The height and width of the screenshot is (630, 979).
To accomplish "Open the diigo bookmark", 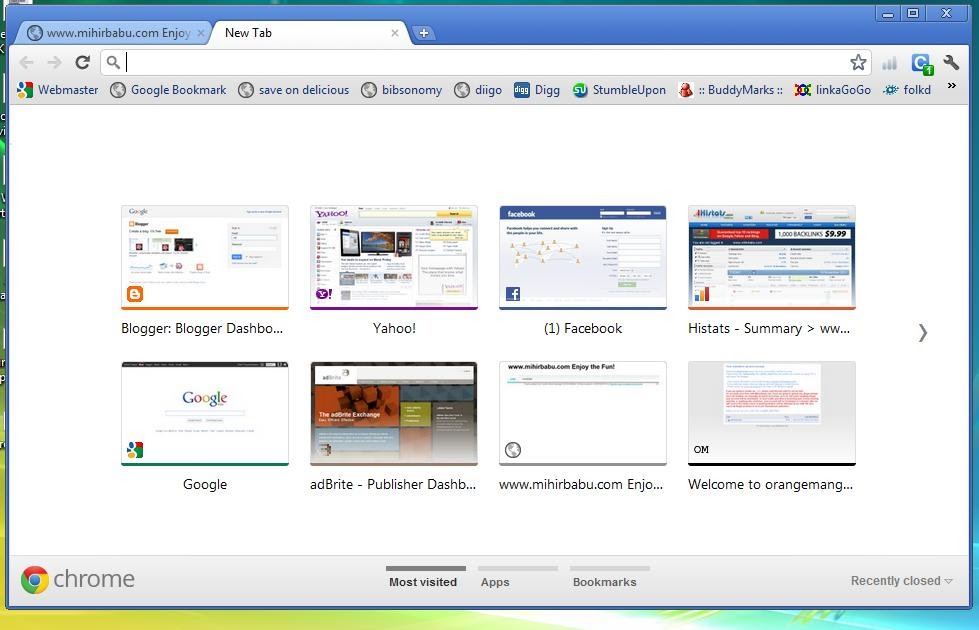I will 478,90.
